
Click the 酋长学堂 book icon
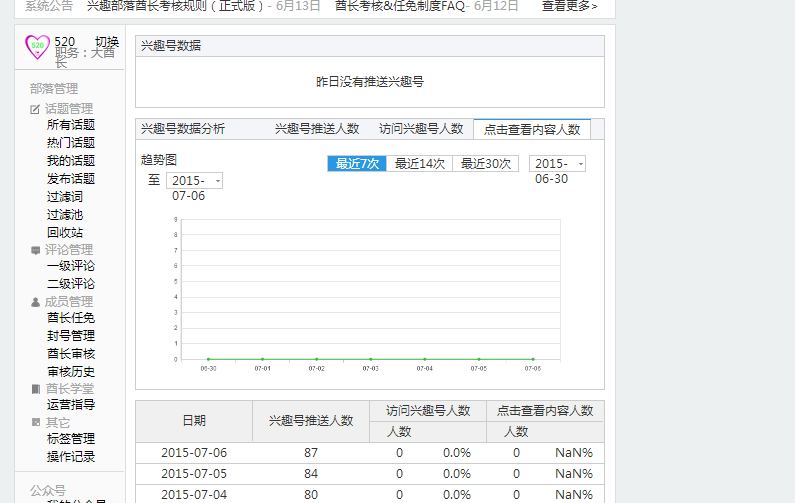pos(35,389)
